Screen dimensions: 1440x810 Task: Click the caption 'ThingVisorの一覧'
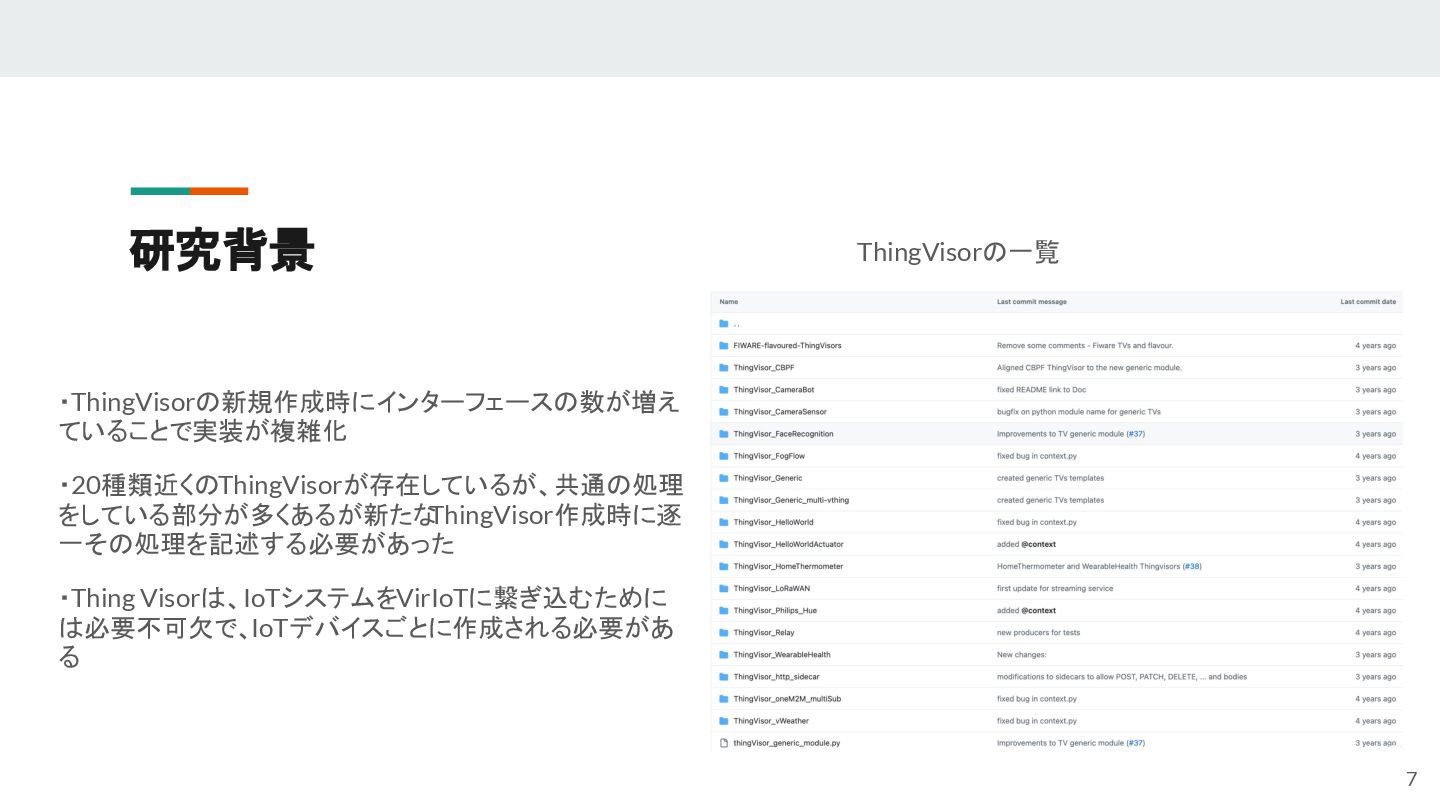pyautogui.click(x=957, y=251)
